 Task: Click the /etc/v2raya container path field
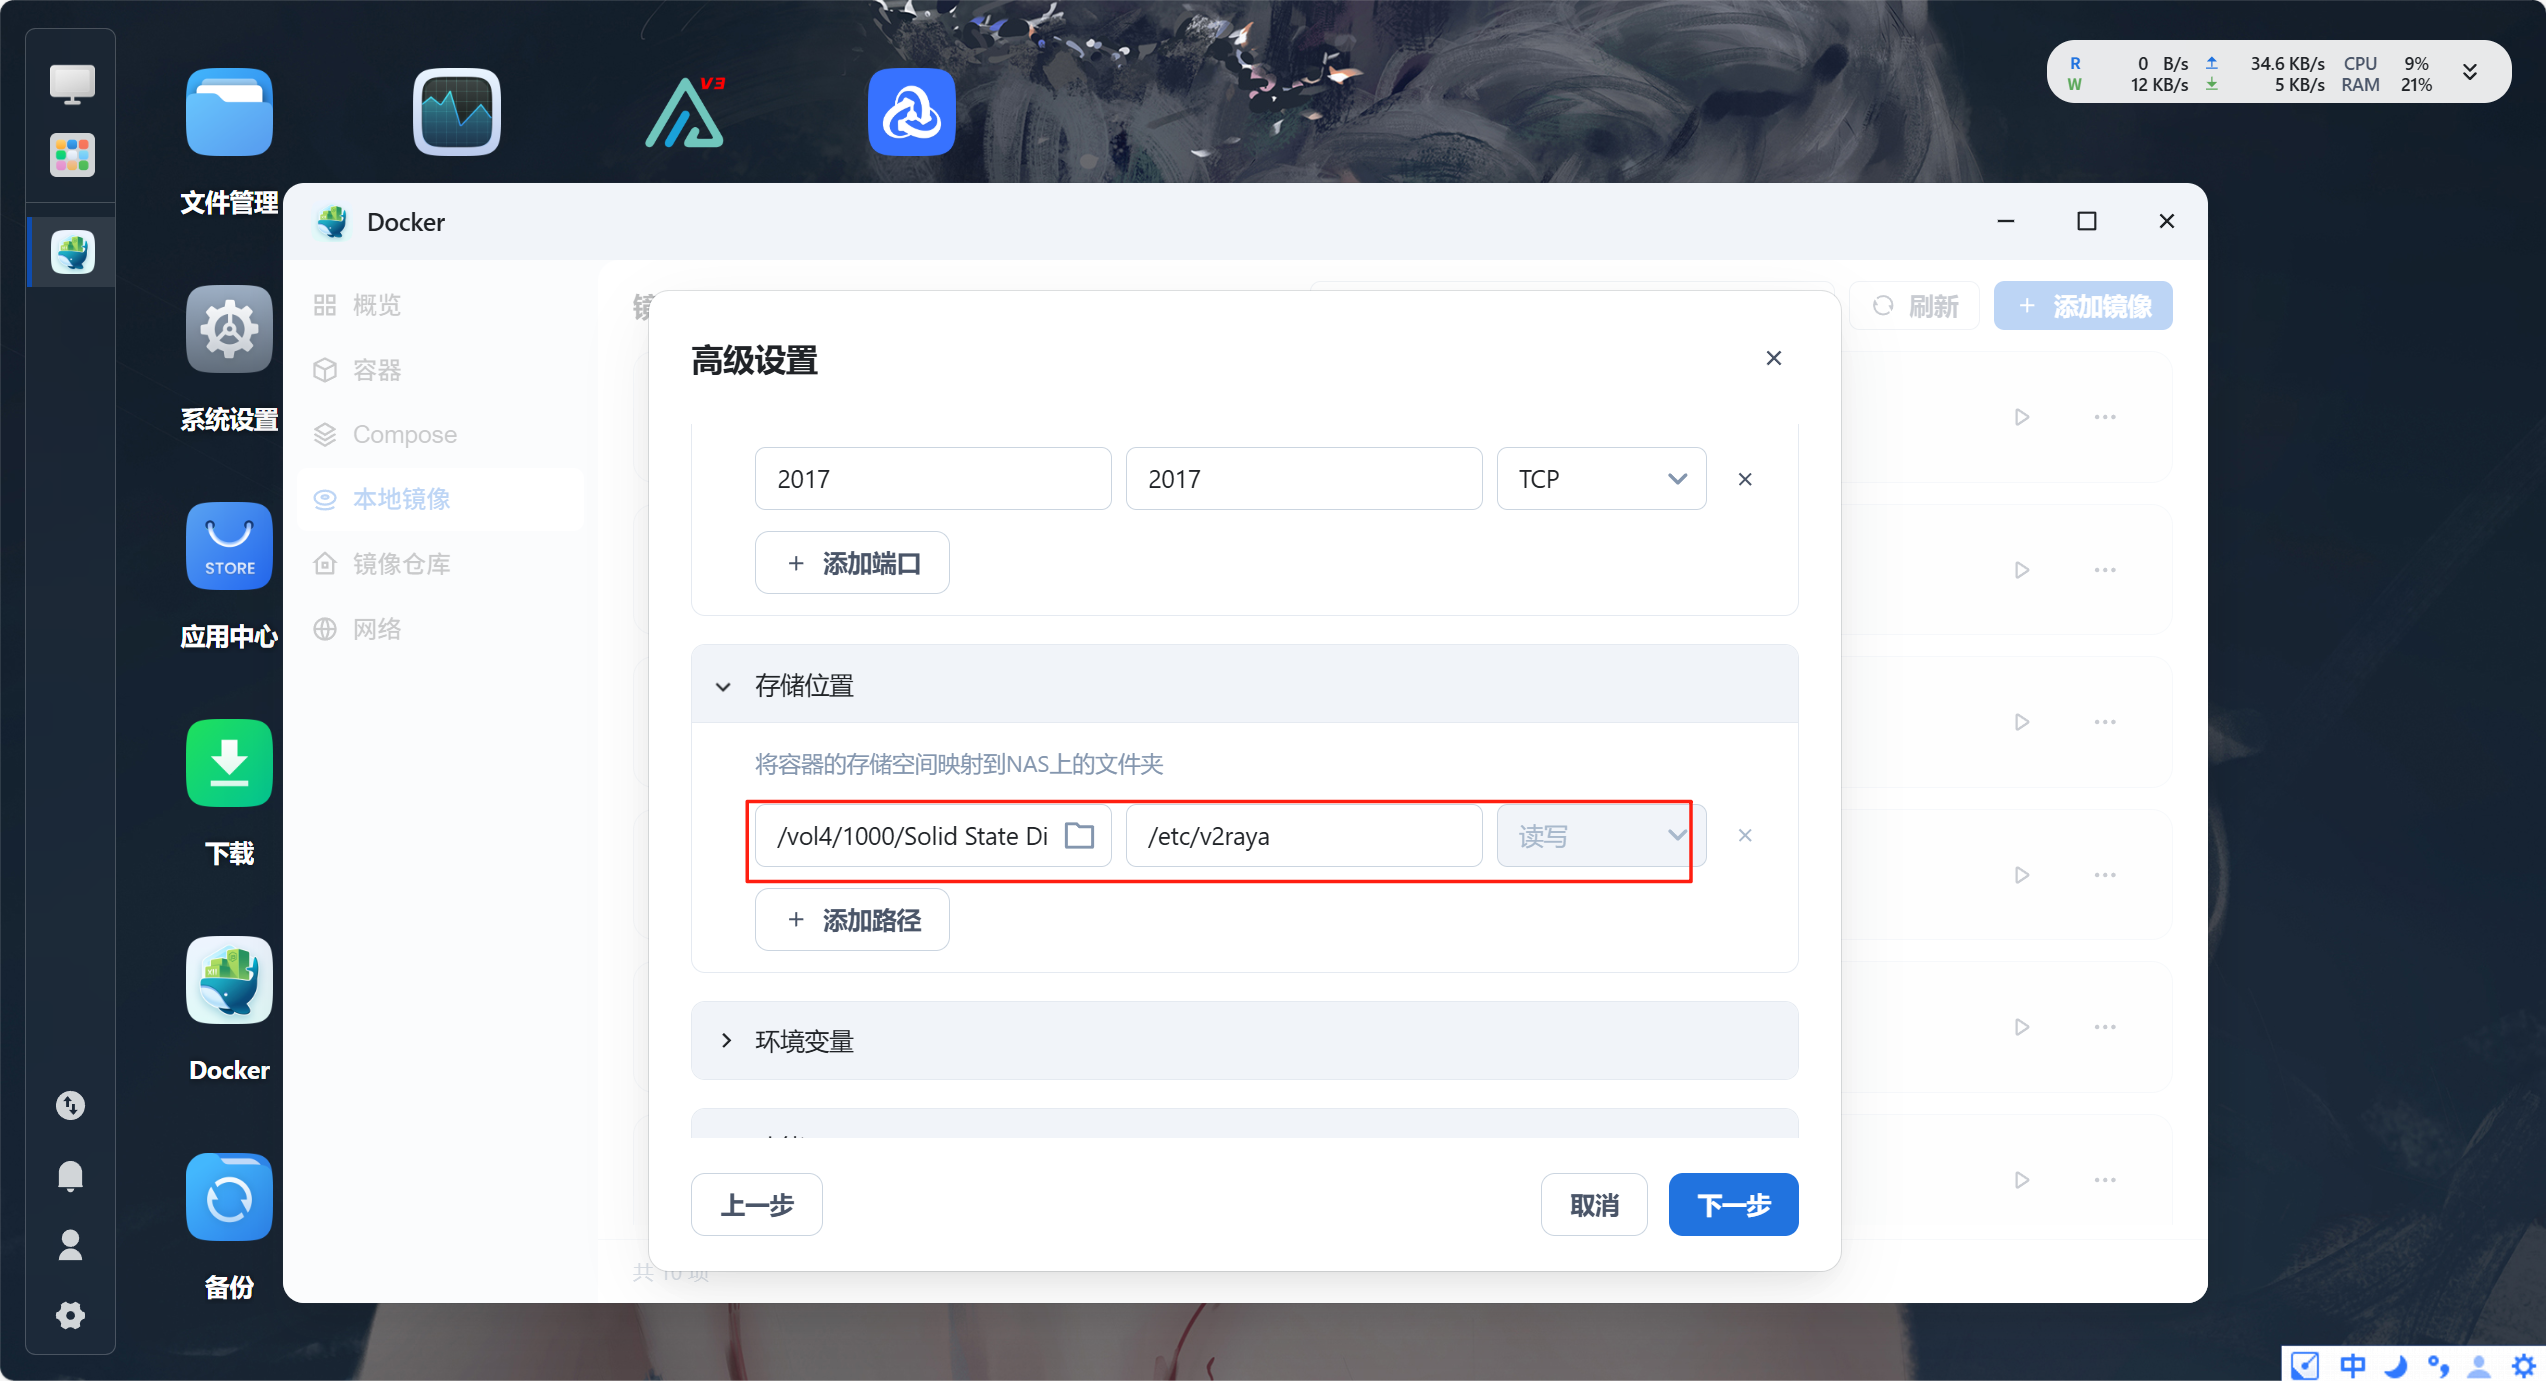(1303, 836)
